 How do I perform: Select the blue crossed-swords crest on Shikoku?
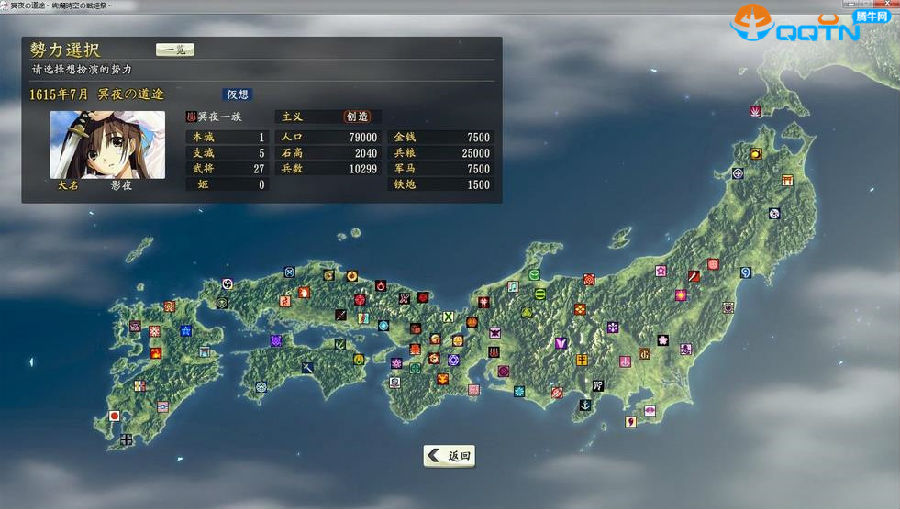click(308, 367)
